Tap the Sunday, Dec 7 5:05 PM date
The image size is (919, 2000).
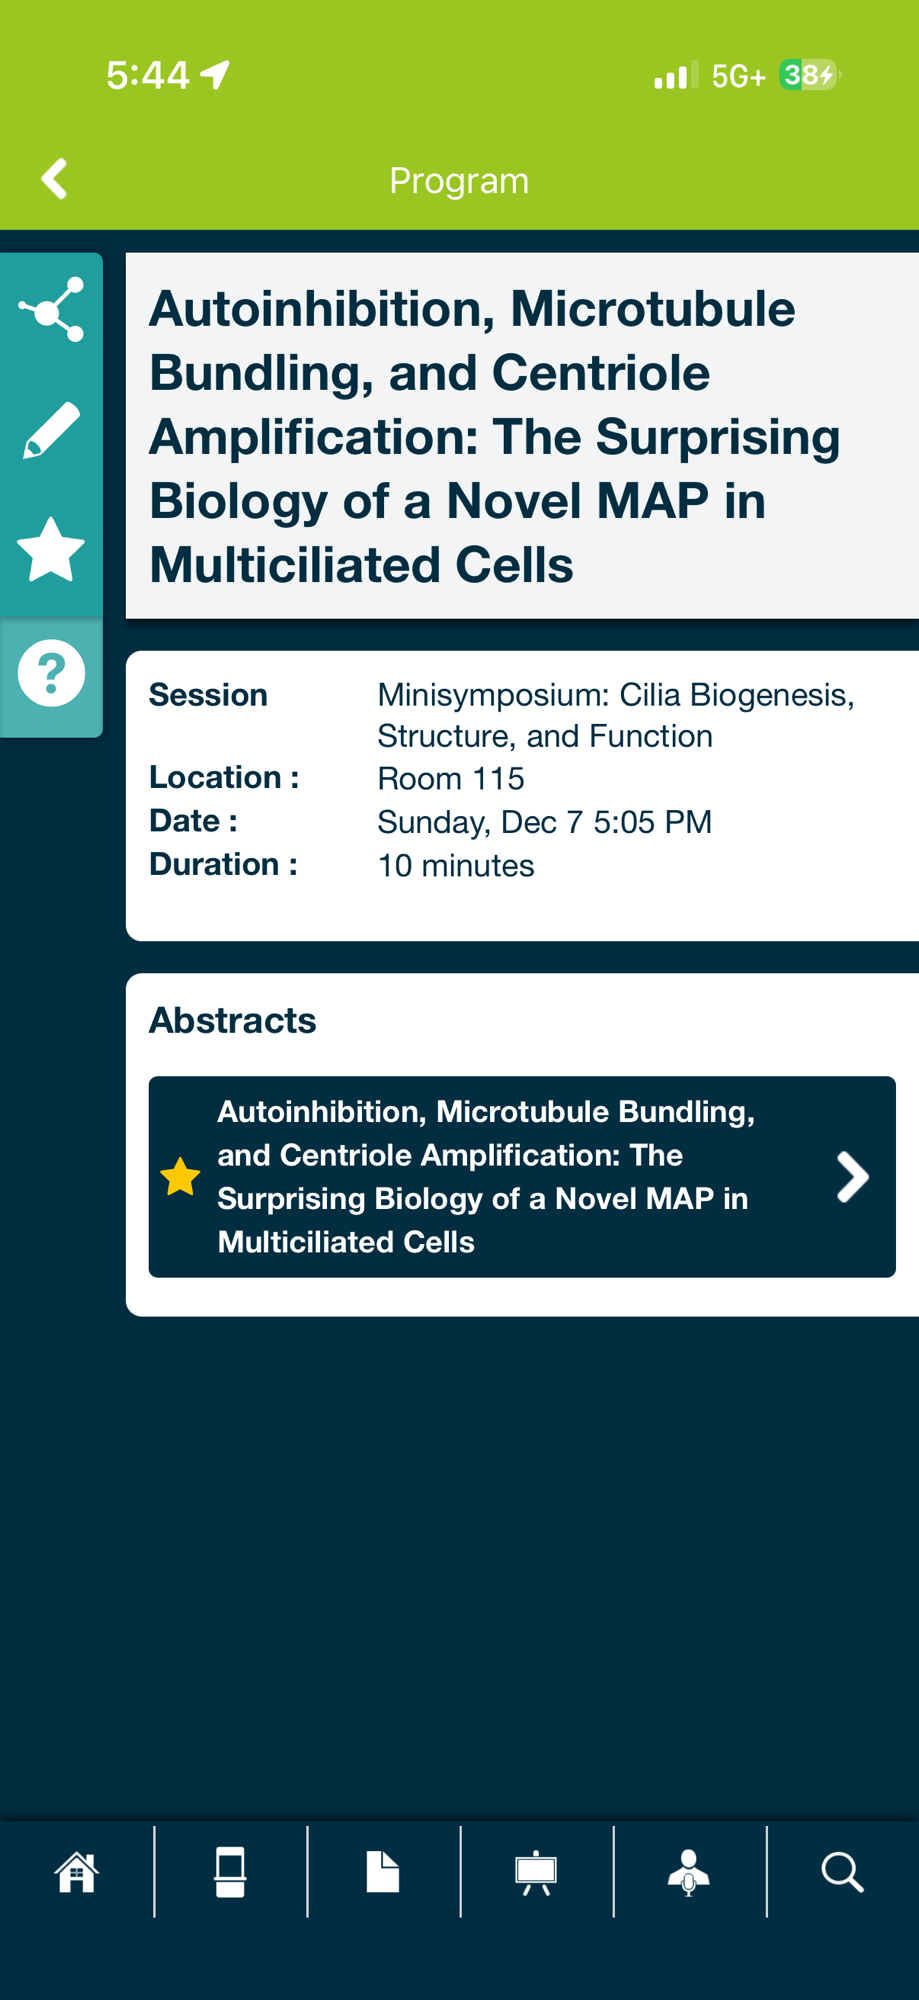[544, 822]
